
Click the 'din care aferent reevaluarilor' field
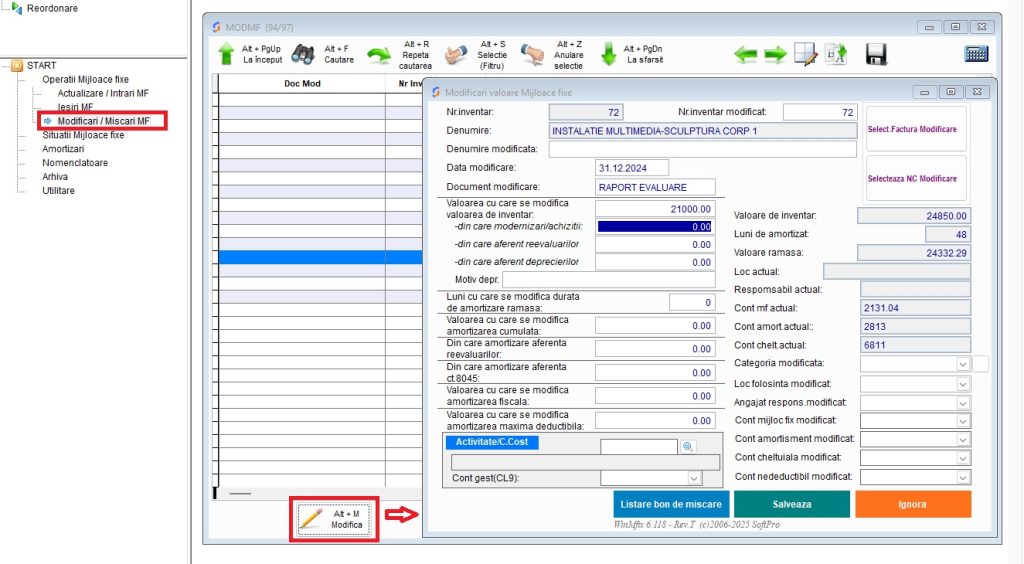coord(655,245)
